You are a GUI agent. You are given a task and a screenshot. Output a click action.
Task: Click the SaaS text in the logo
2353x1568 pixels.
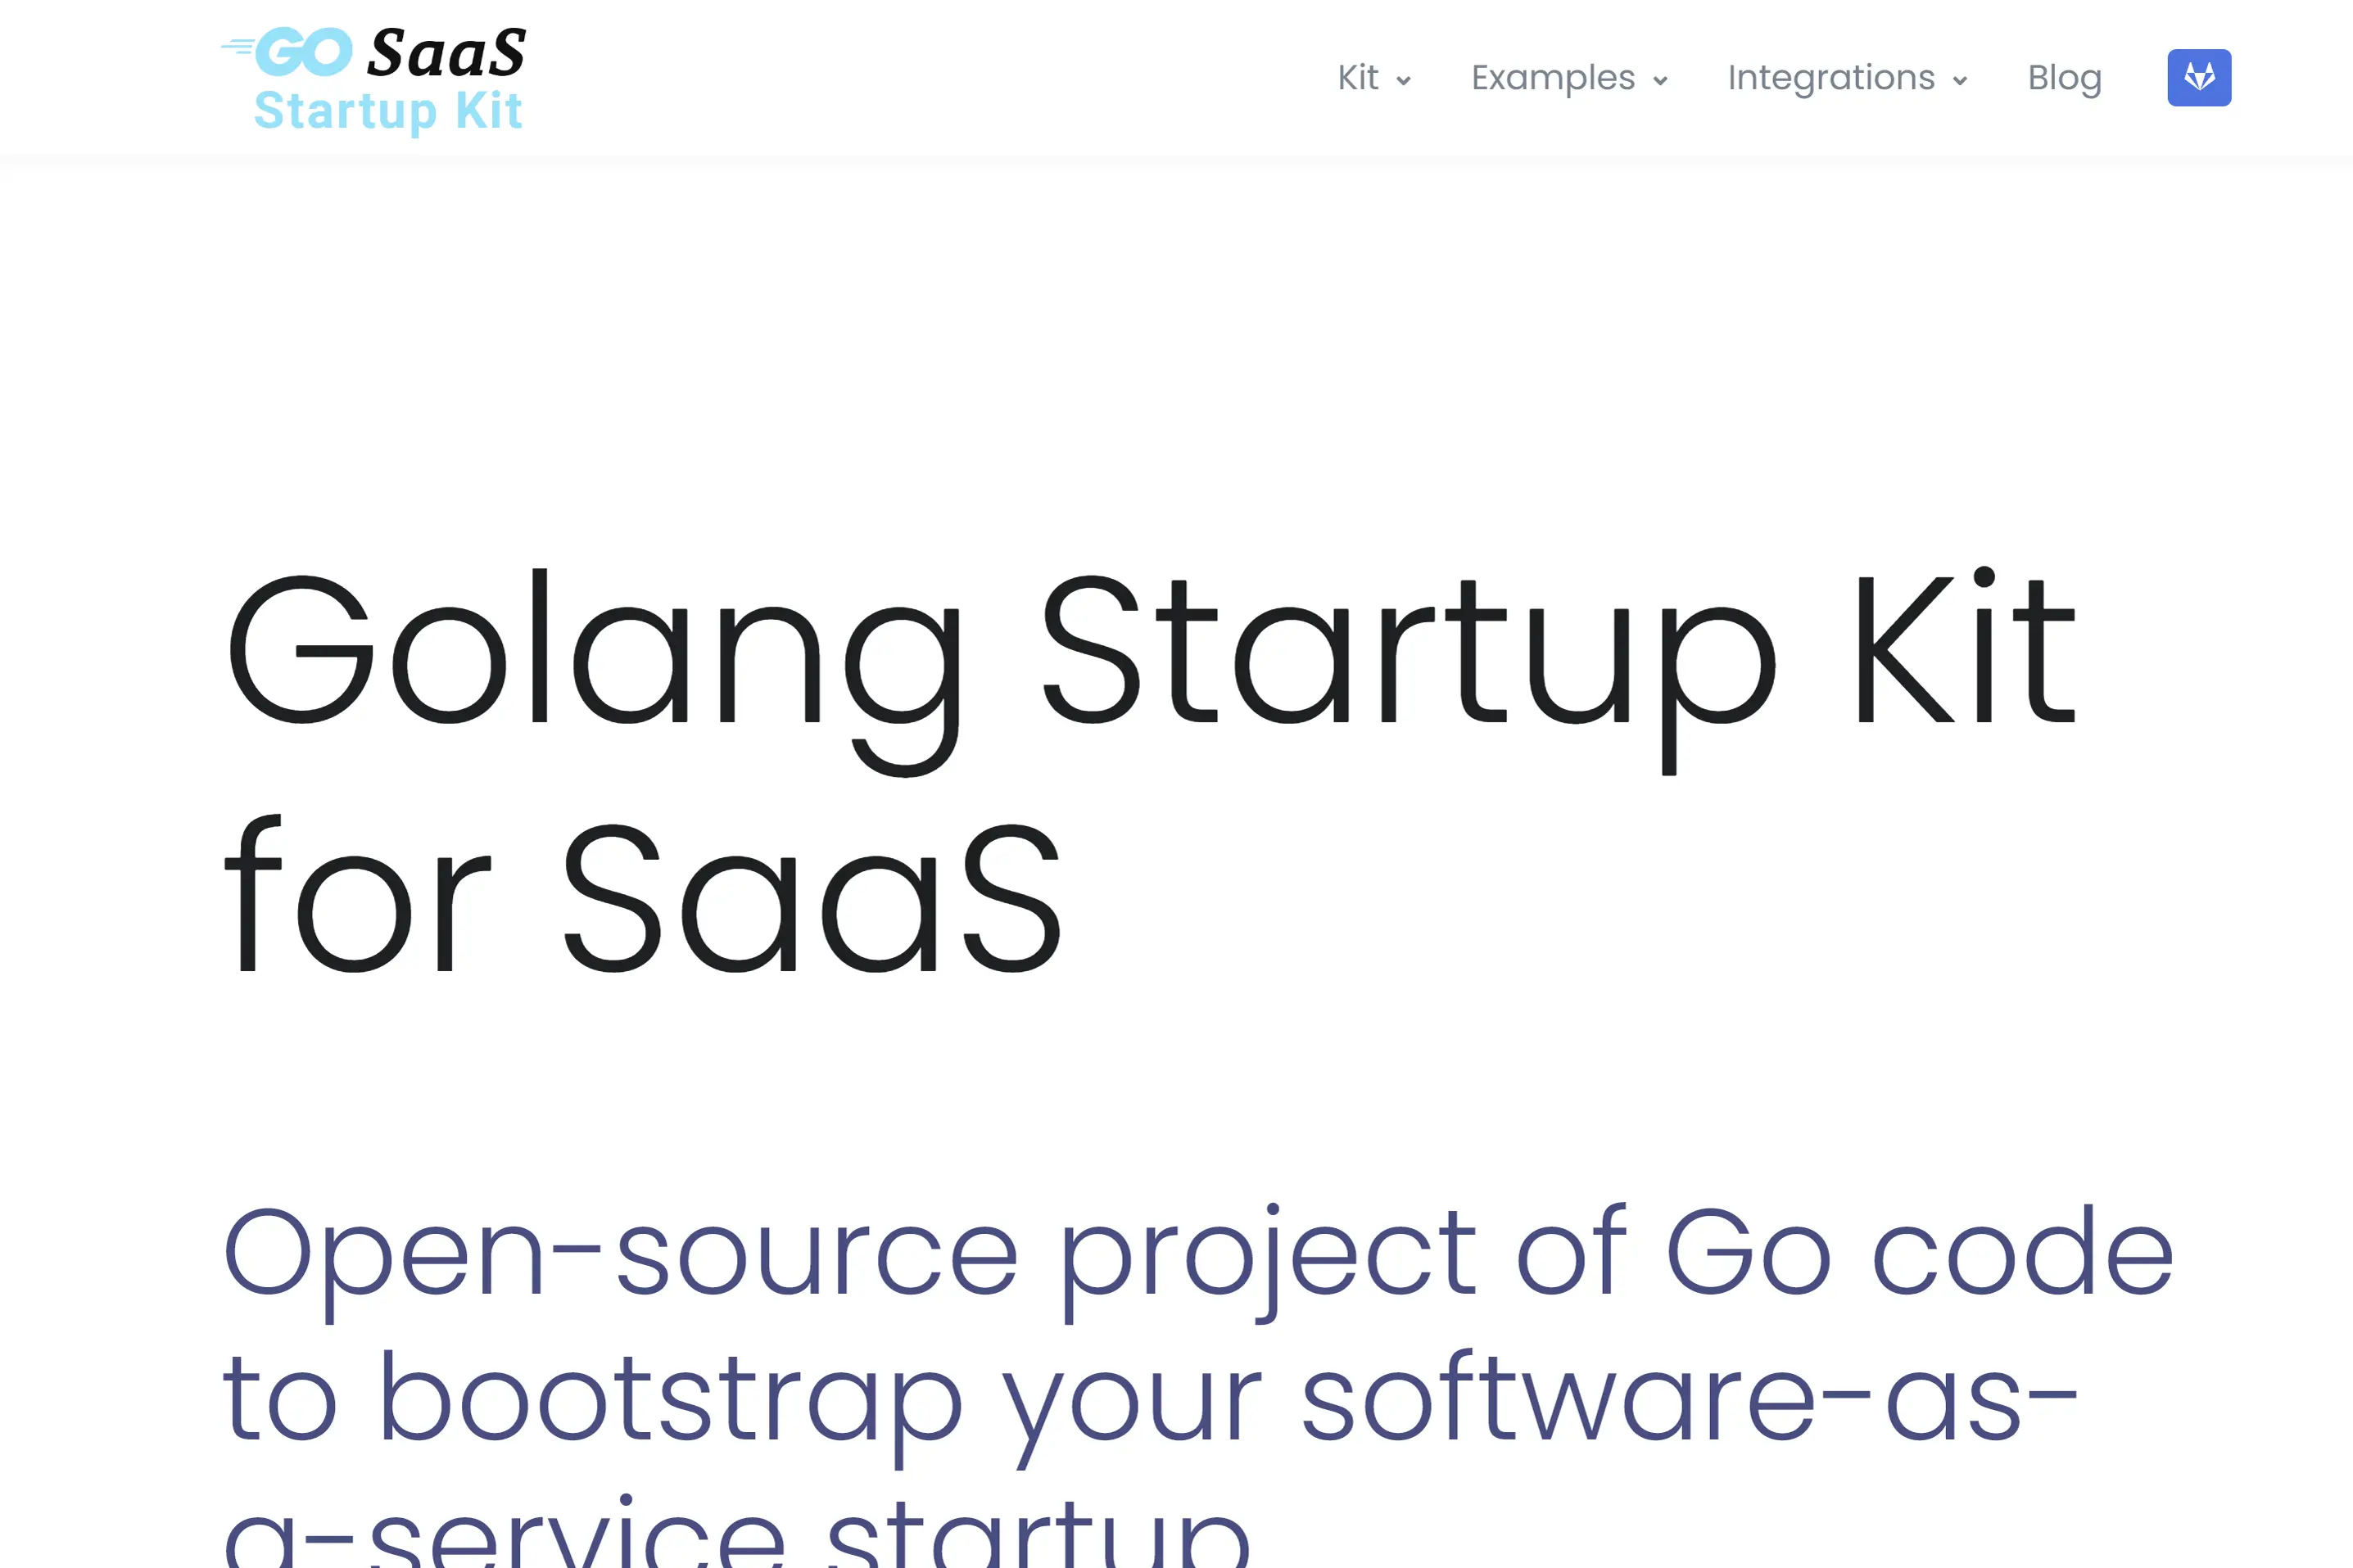(447, 52)
